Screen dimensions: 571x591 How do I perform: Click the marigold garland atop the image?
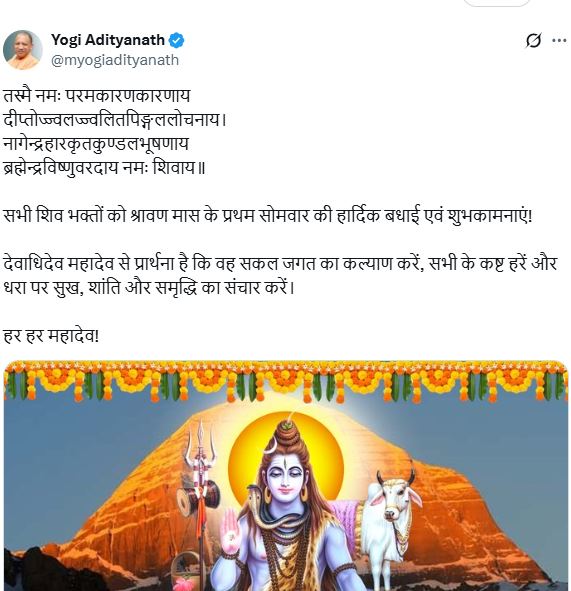(286, 381)
